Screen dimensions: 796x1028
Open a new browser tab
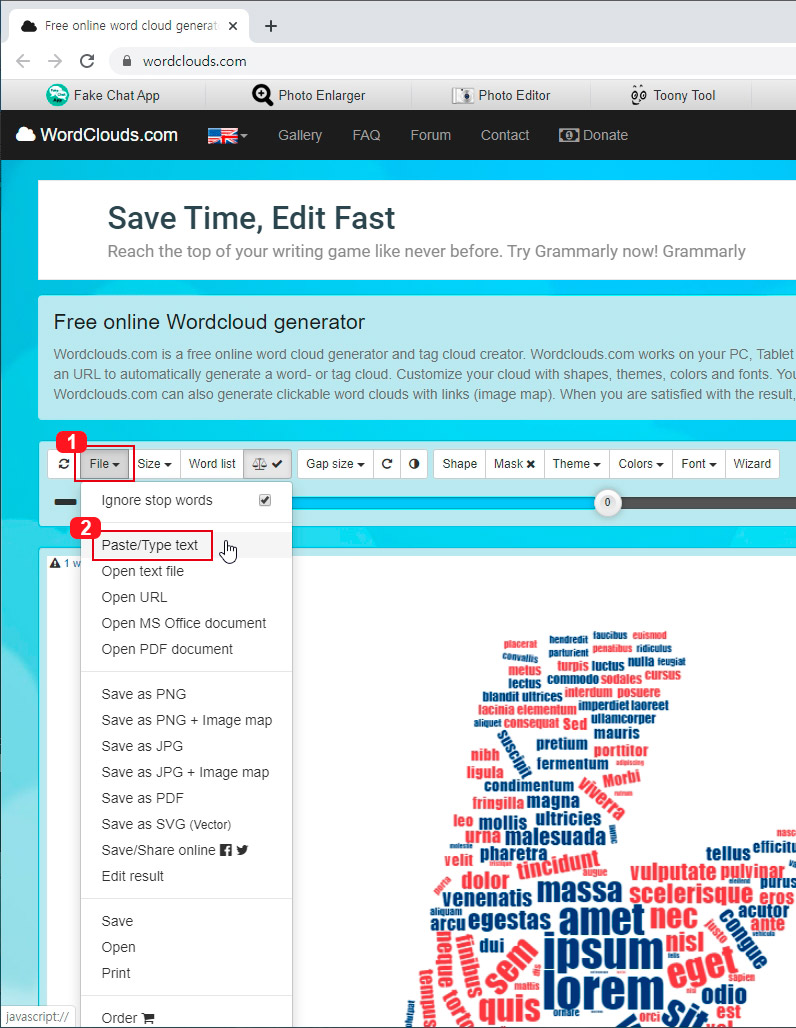271,26
